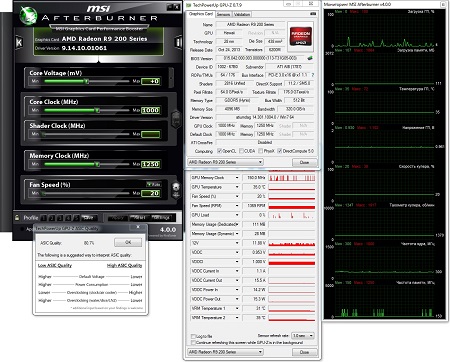
Task: Click the GPU-Z screenshot camera icon
Action: coord(313,14)
